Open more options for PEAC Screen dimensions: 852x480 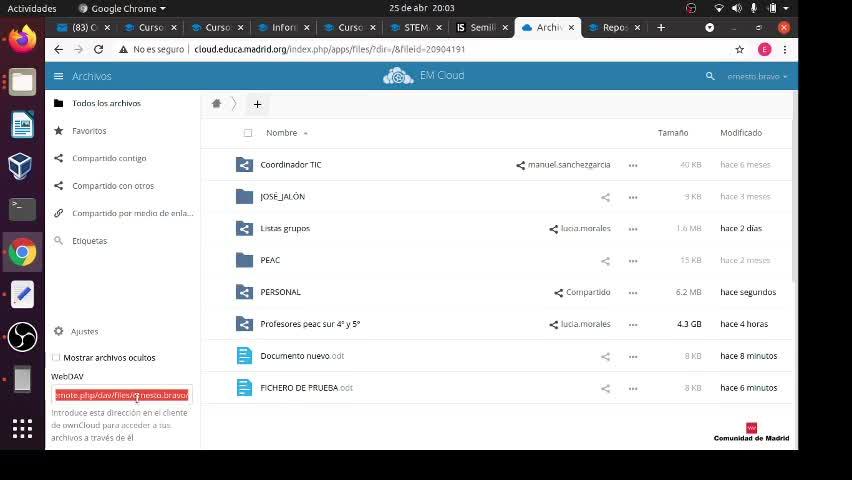pos(633,261)
